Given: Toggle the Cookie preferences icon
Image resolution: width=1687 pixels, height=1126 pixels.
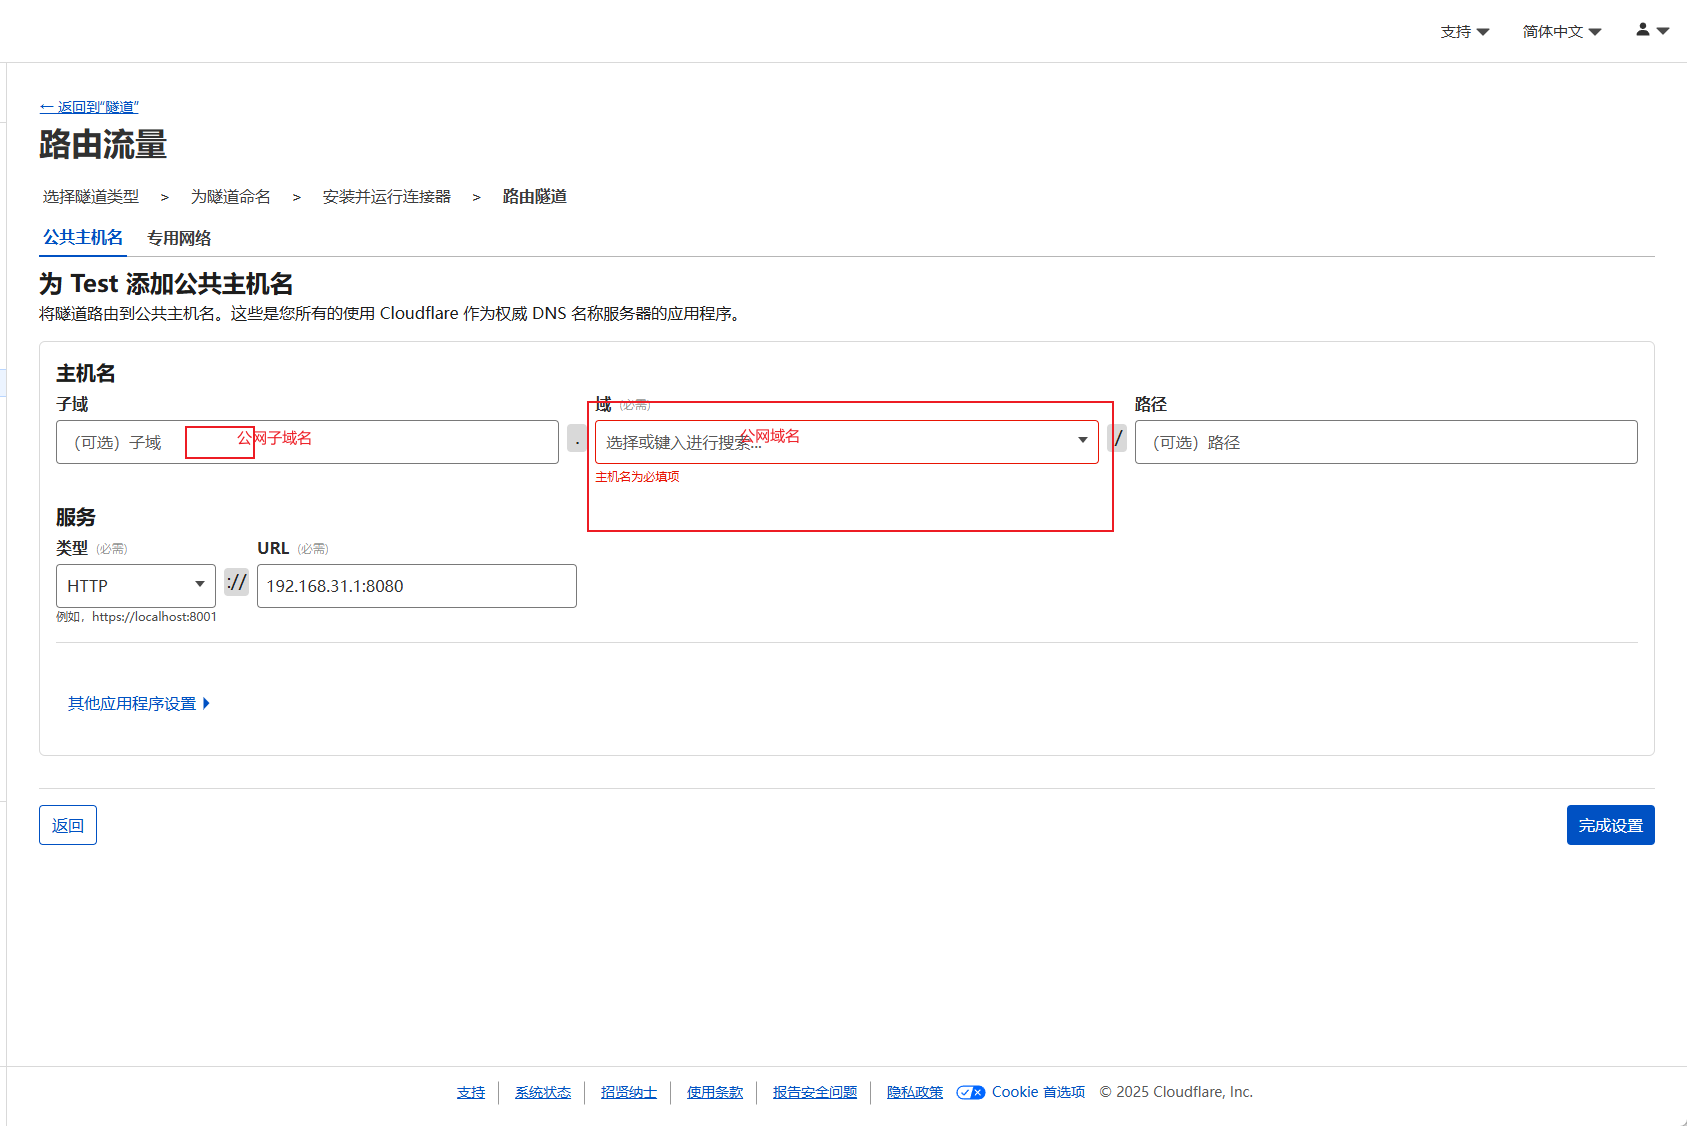Looking at the screenshot, I should tap(970, 1092).
